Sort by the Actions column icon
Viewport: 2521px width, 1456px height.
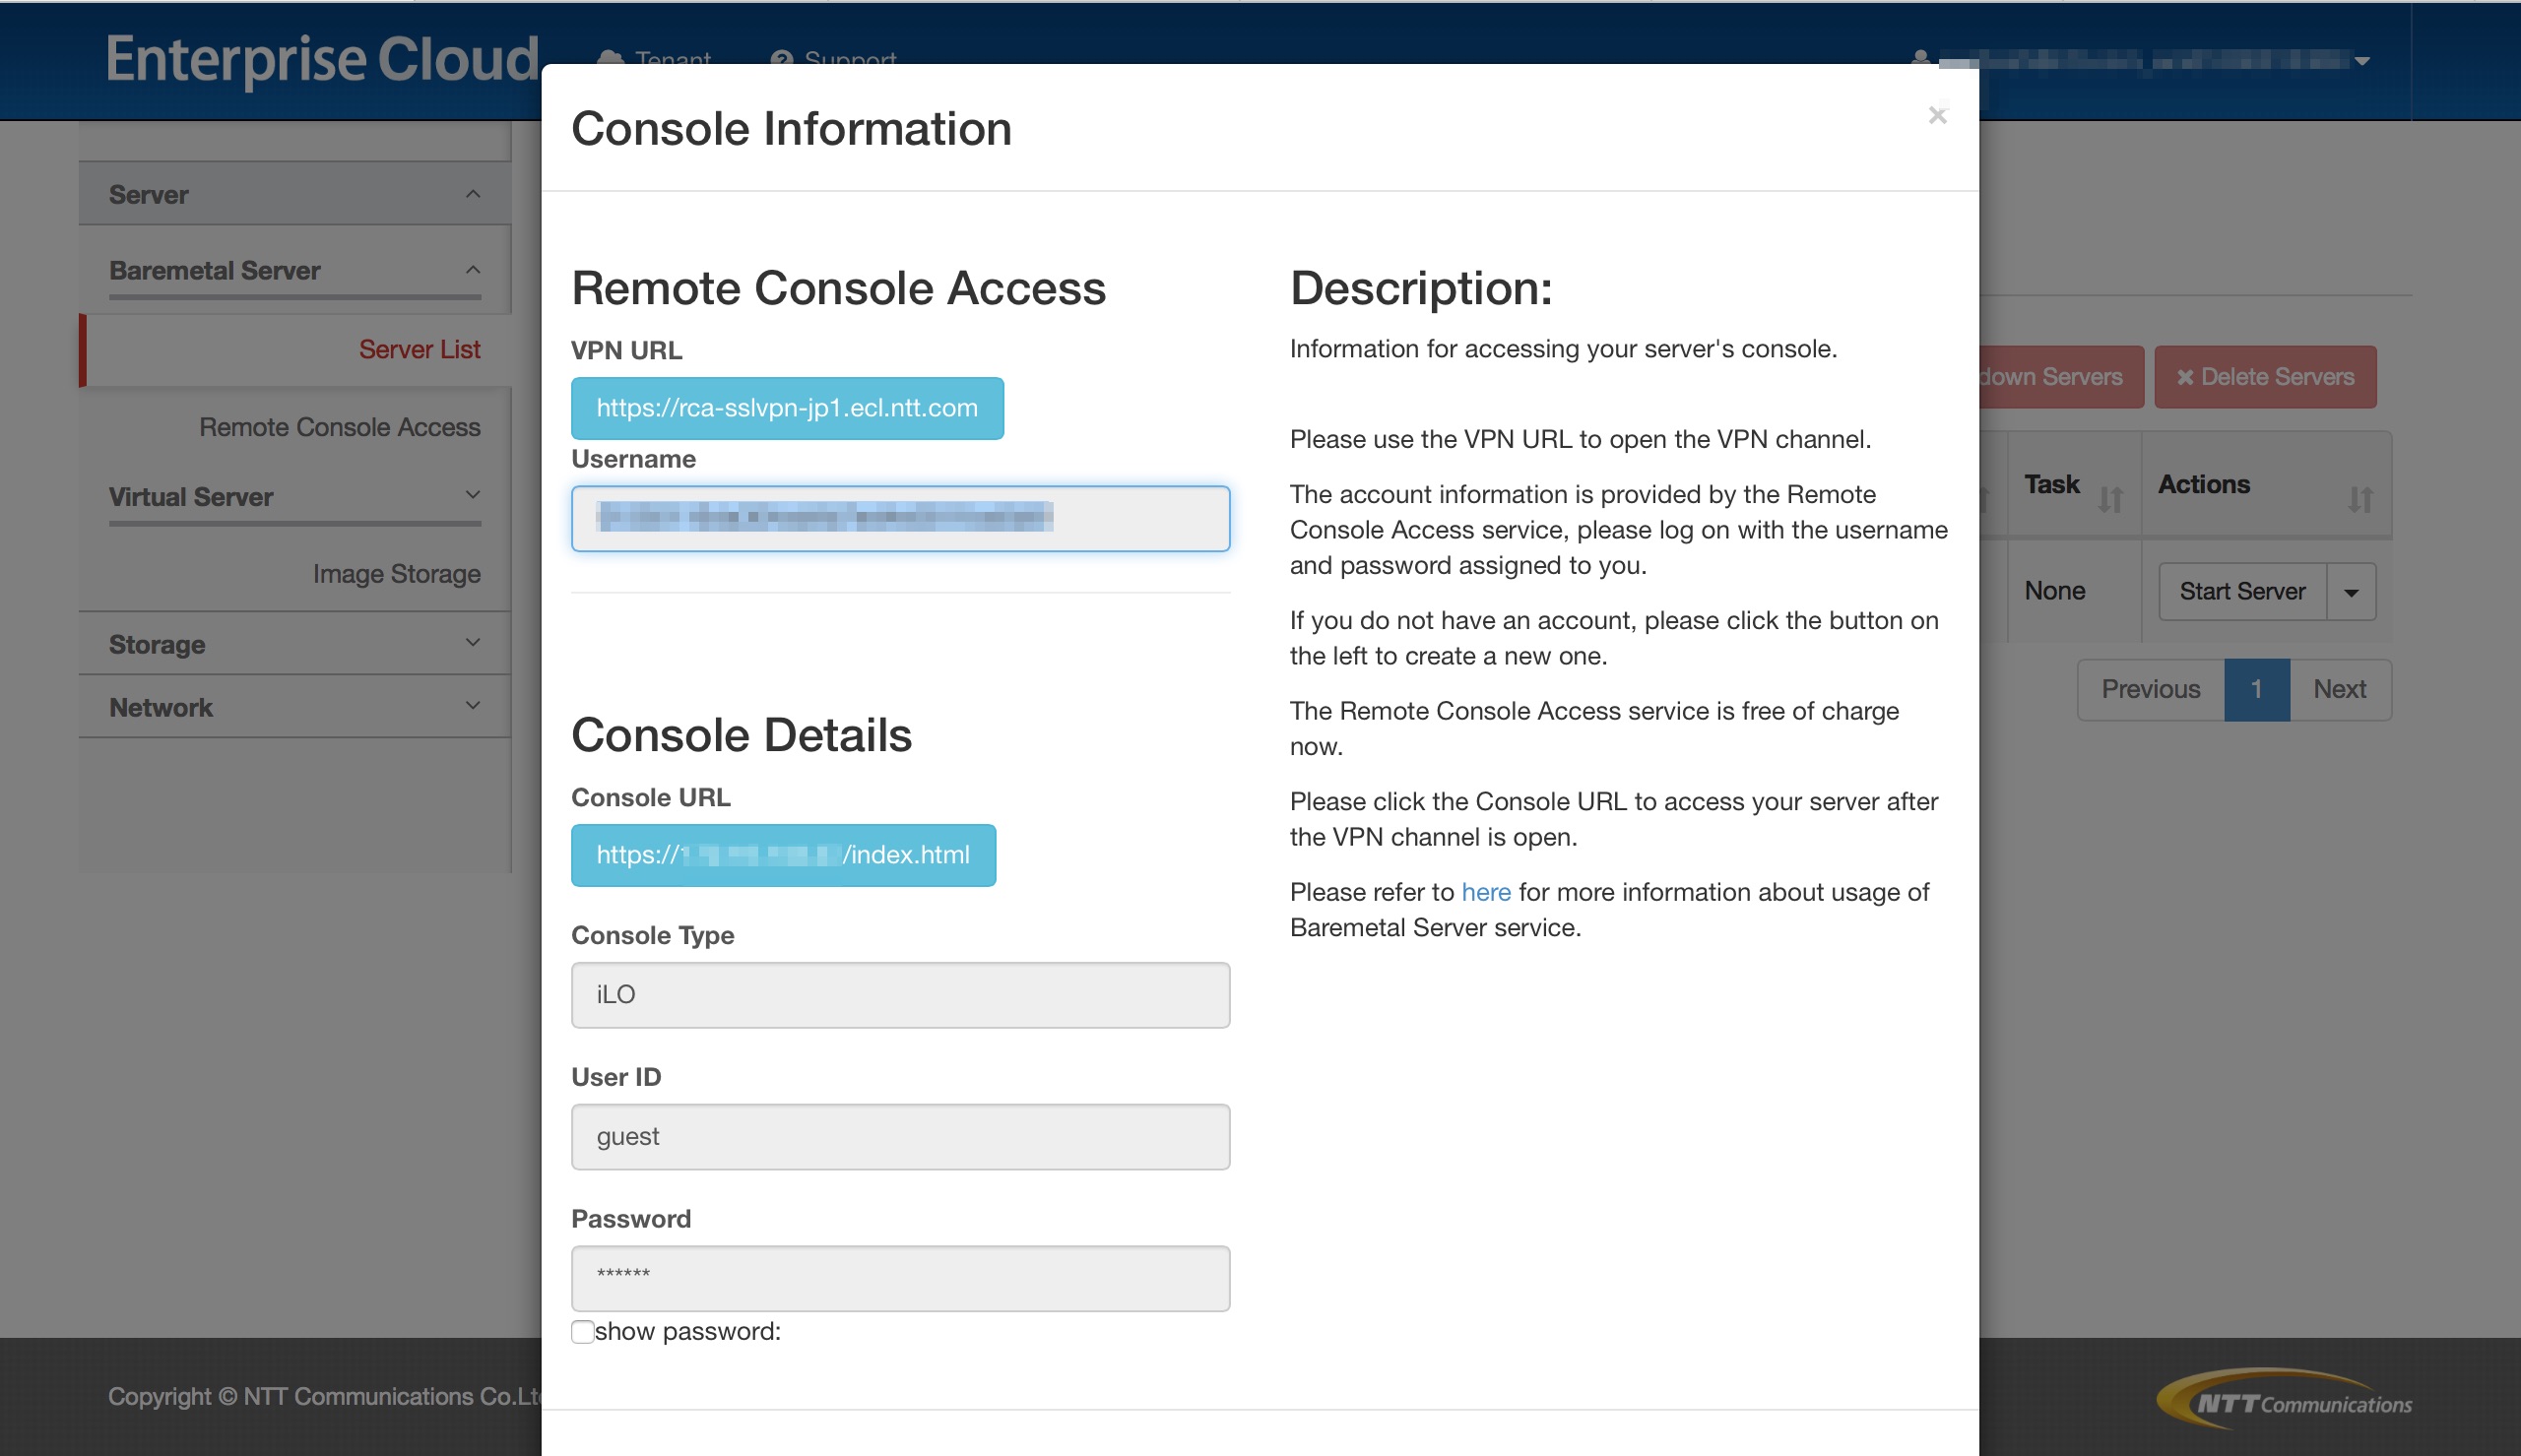2360,498
